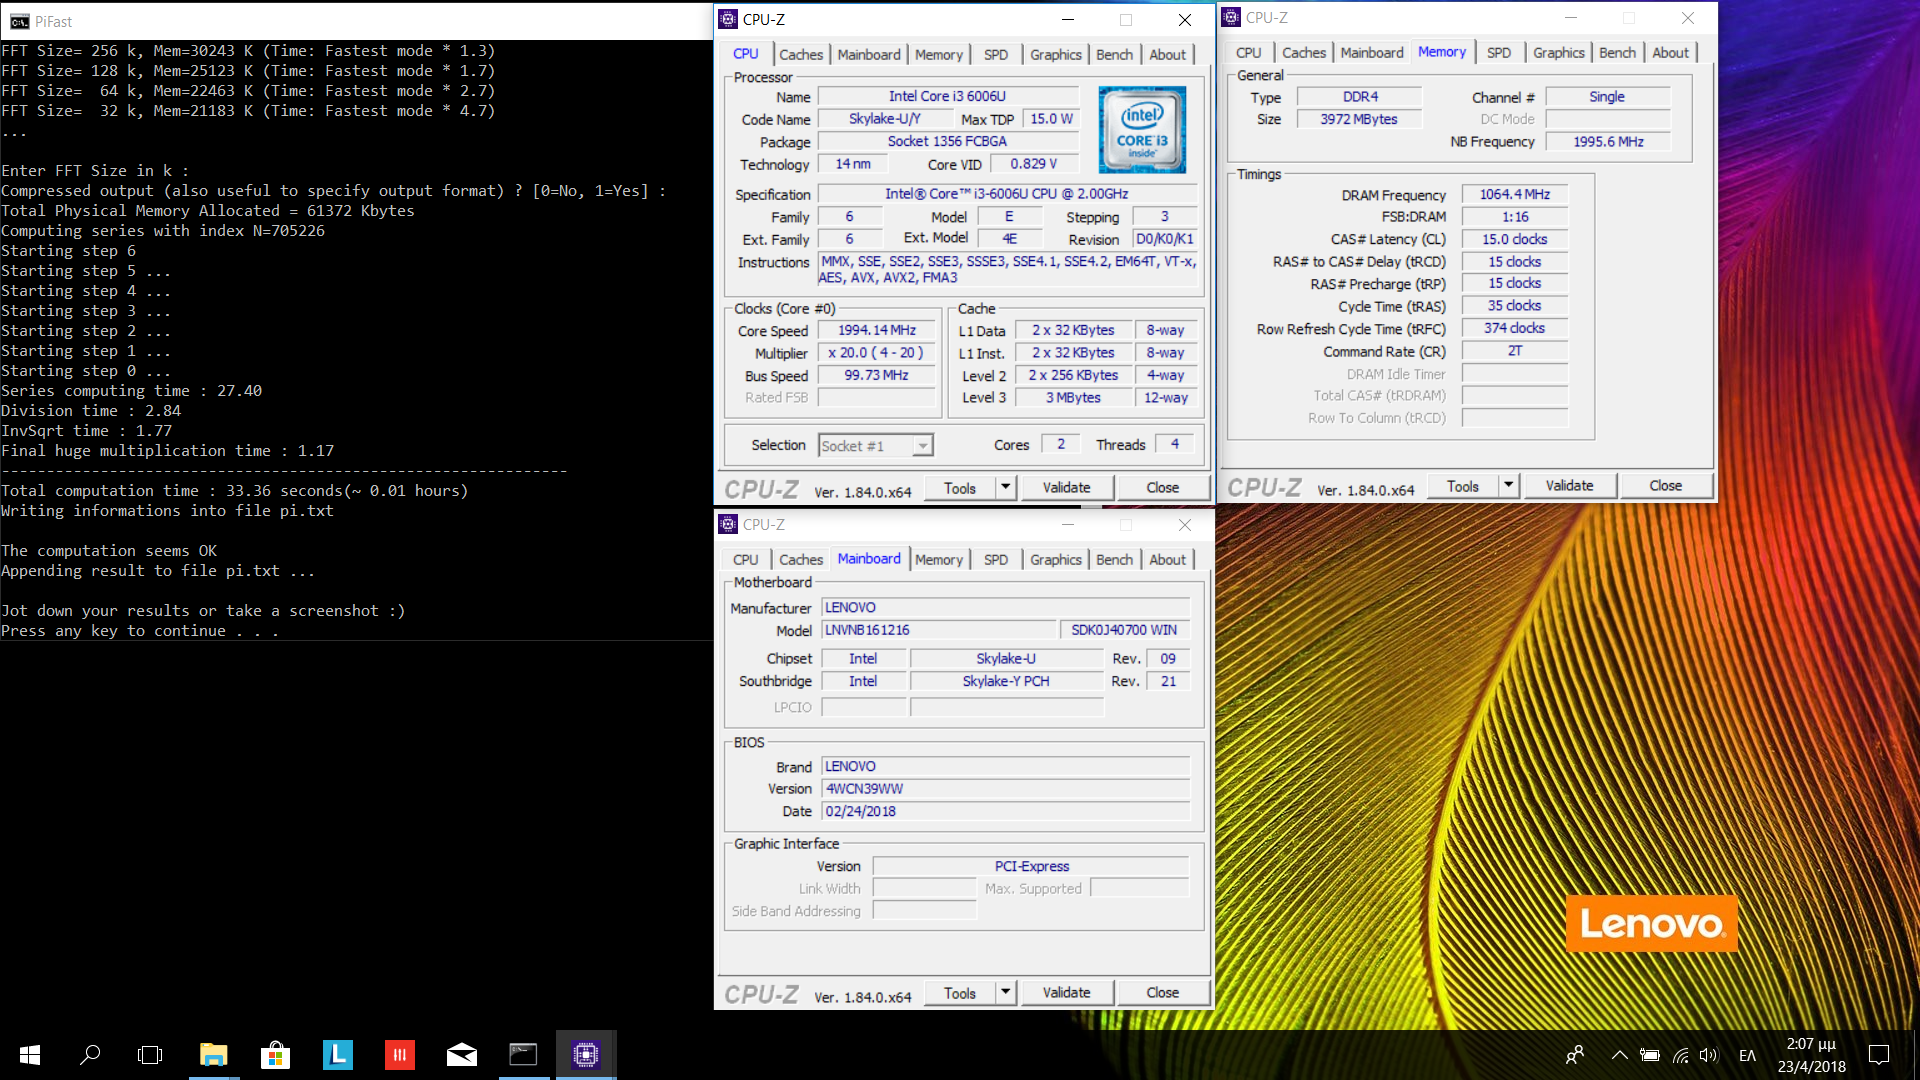This screenshot has width=1920, height=1080.
Task: Click the BIOS version 4WCN39WW field
Action: coord(1006,789)
